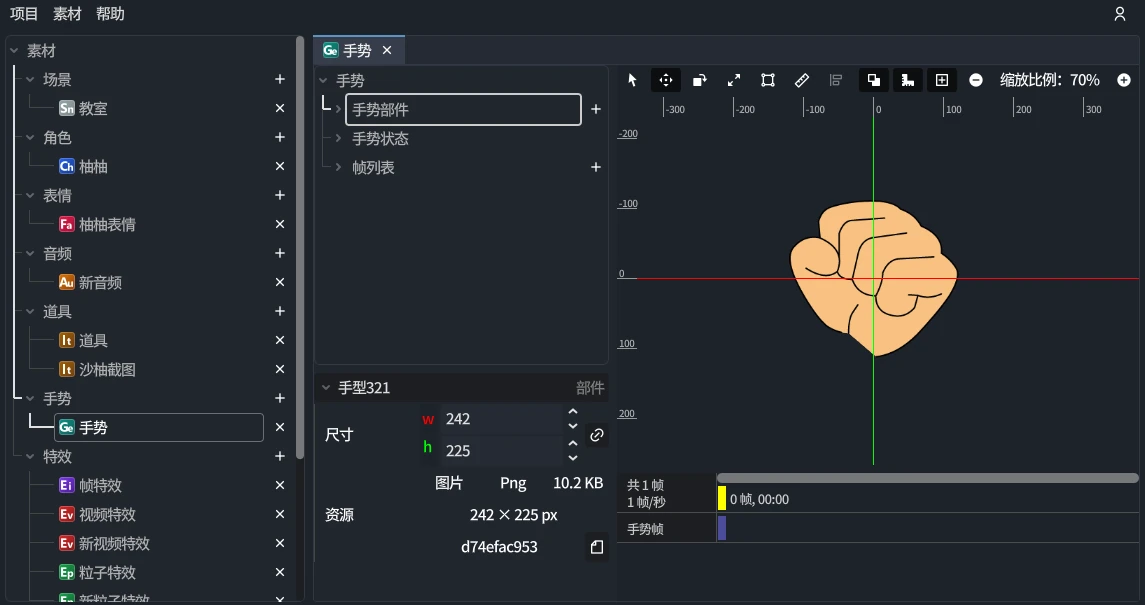Select the purple 手势帧 keyframe block
The width and height of the screenshot is (1145, 605).
coord(721,528)
